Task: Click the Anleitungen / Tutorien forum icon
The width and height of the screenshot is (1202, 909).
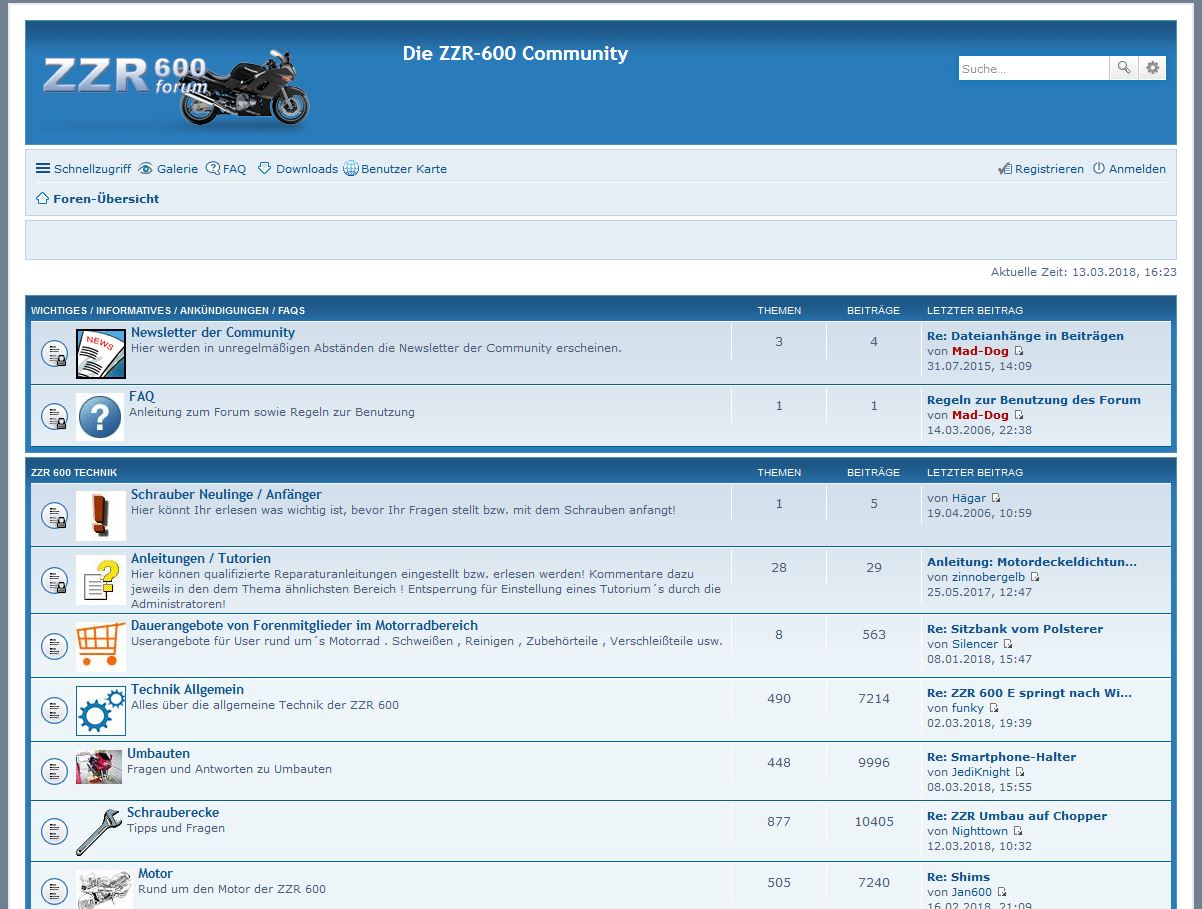Action: click(x=100, y=580)
